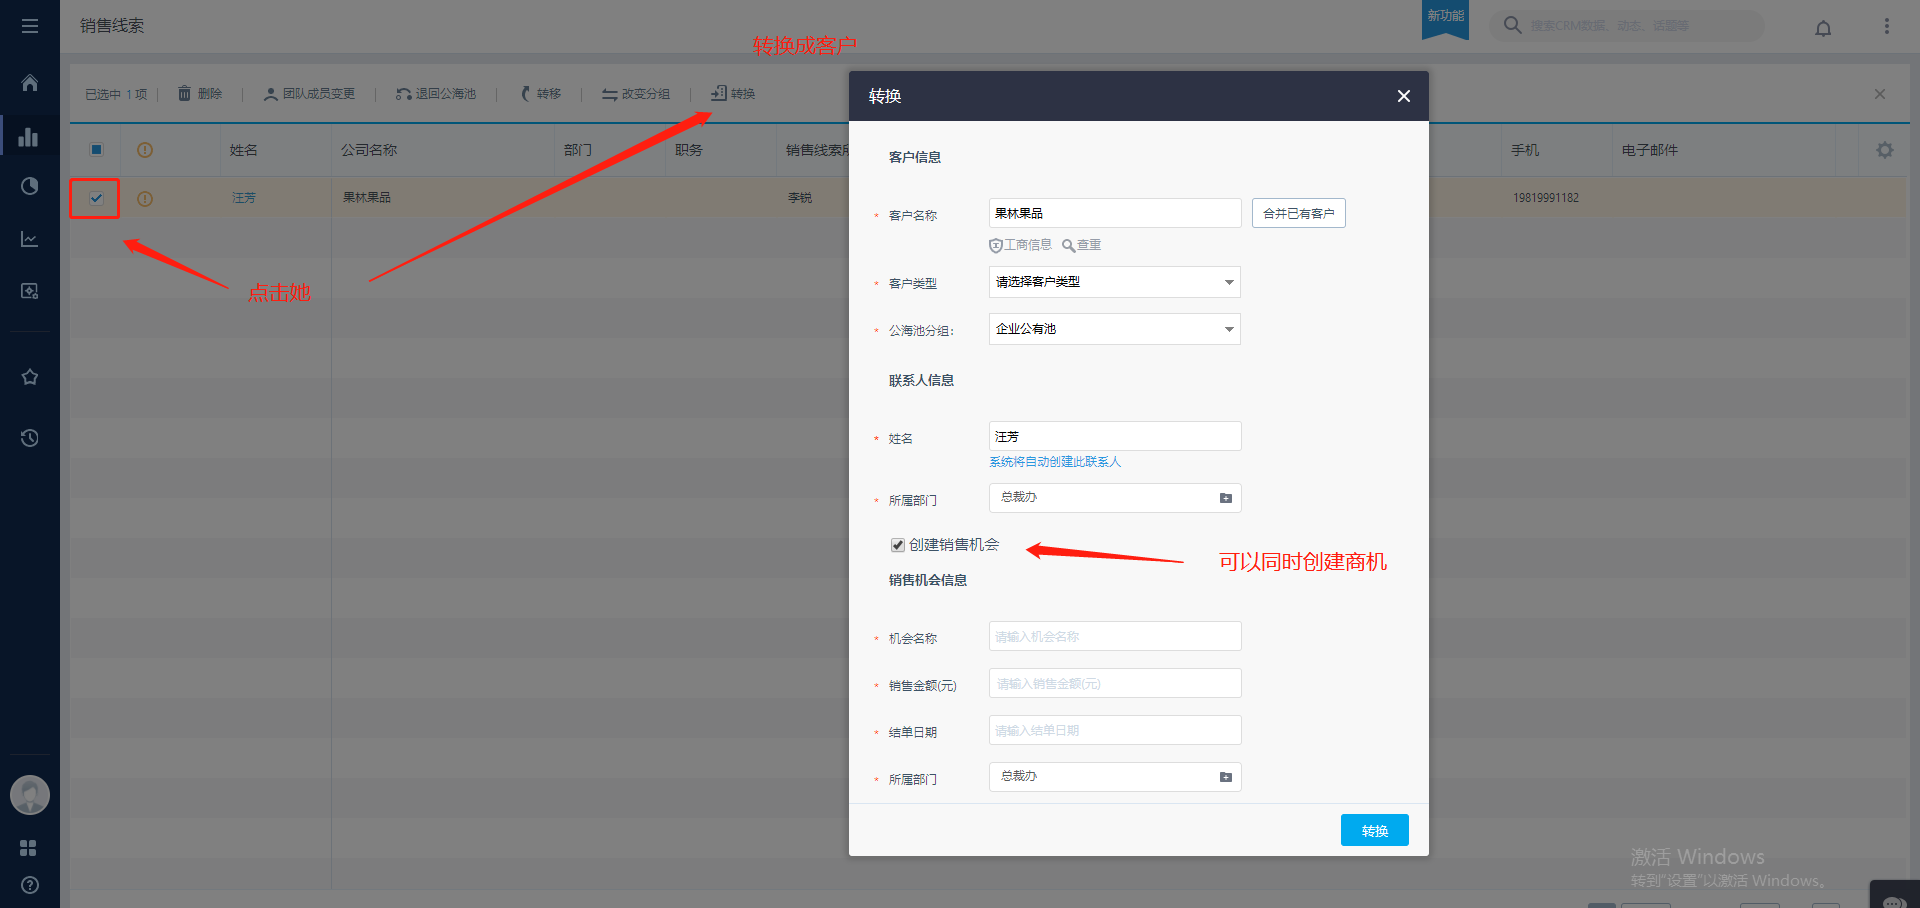The height and width of the screenshot is (908, 1920).
Task: Click the warning icon in 汪芳 row
Action: 145,199
